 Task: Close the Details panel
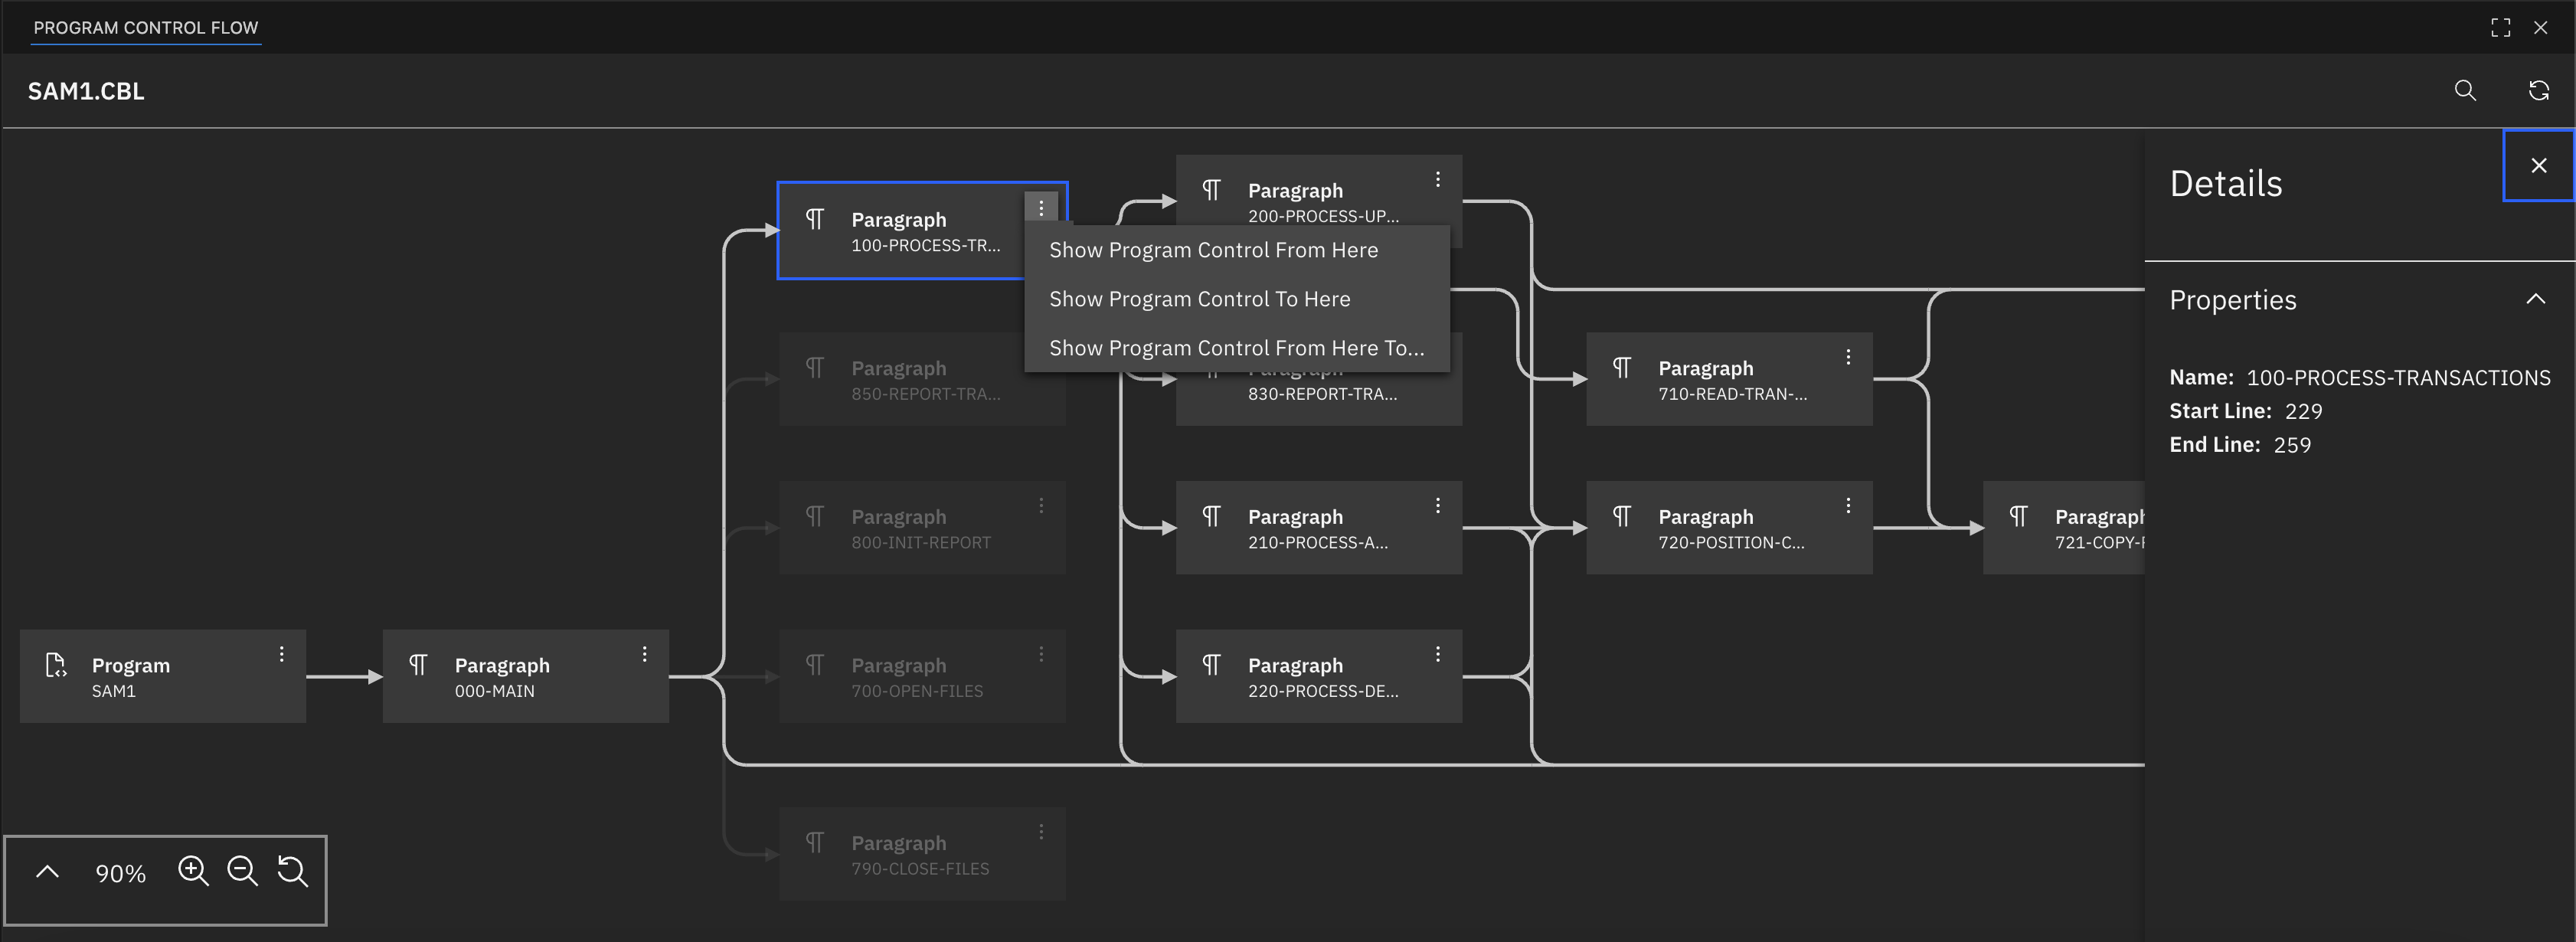(2538, 165)
